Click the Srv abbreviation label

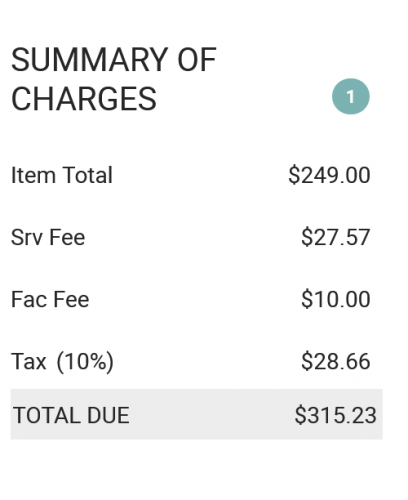coord(25,237)
